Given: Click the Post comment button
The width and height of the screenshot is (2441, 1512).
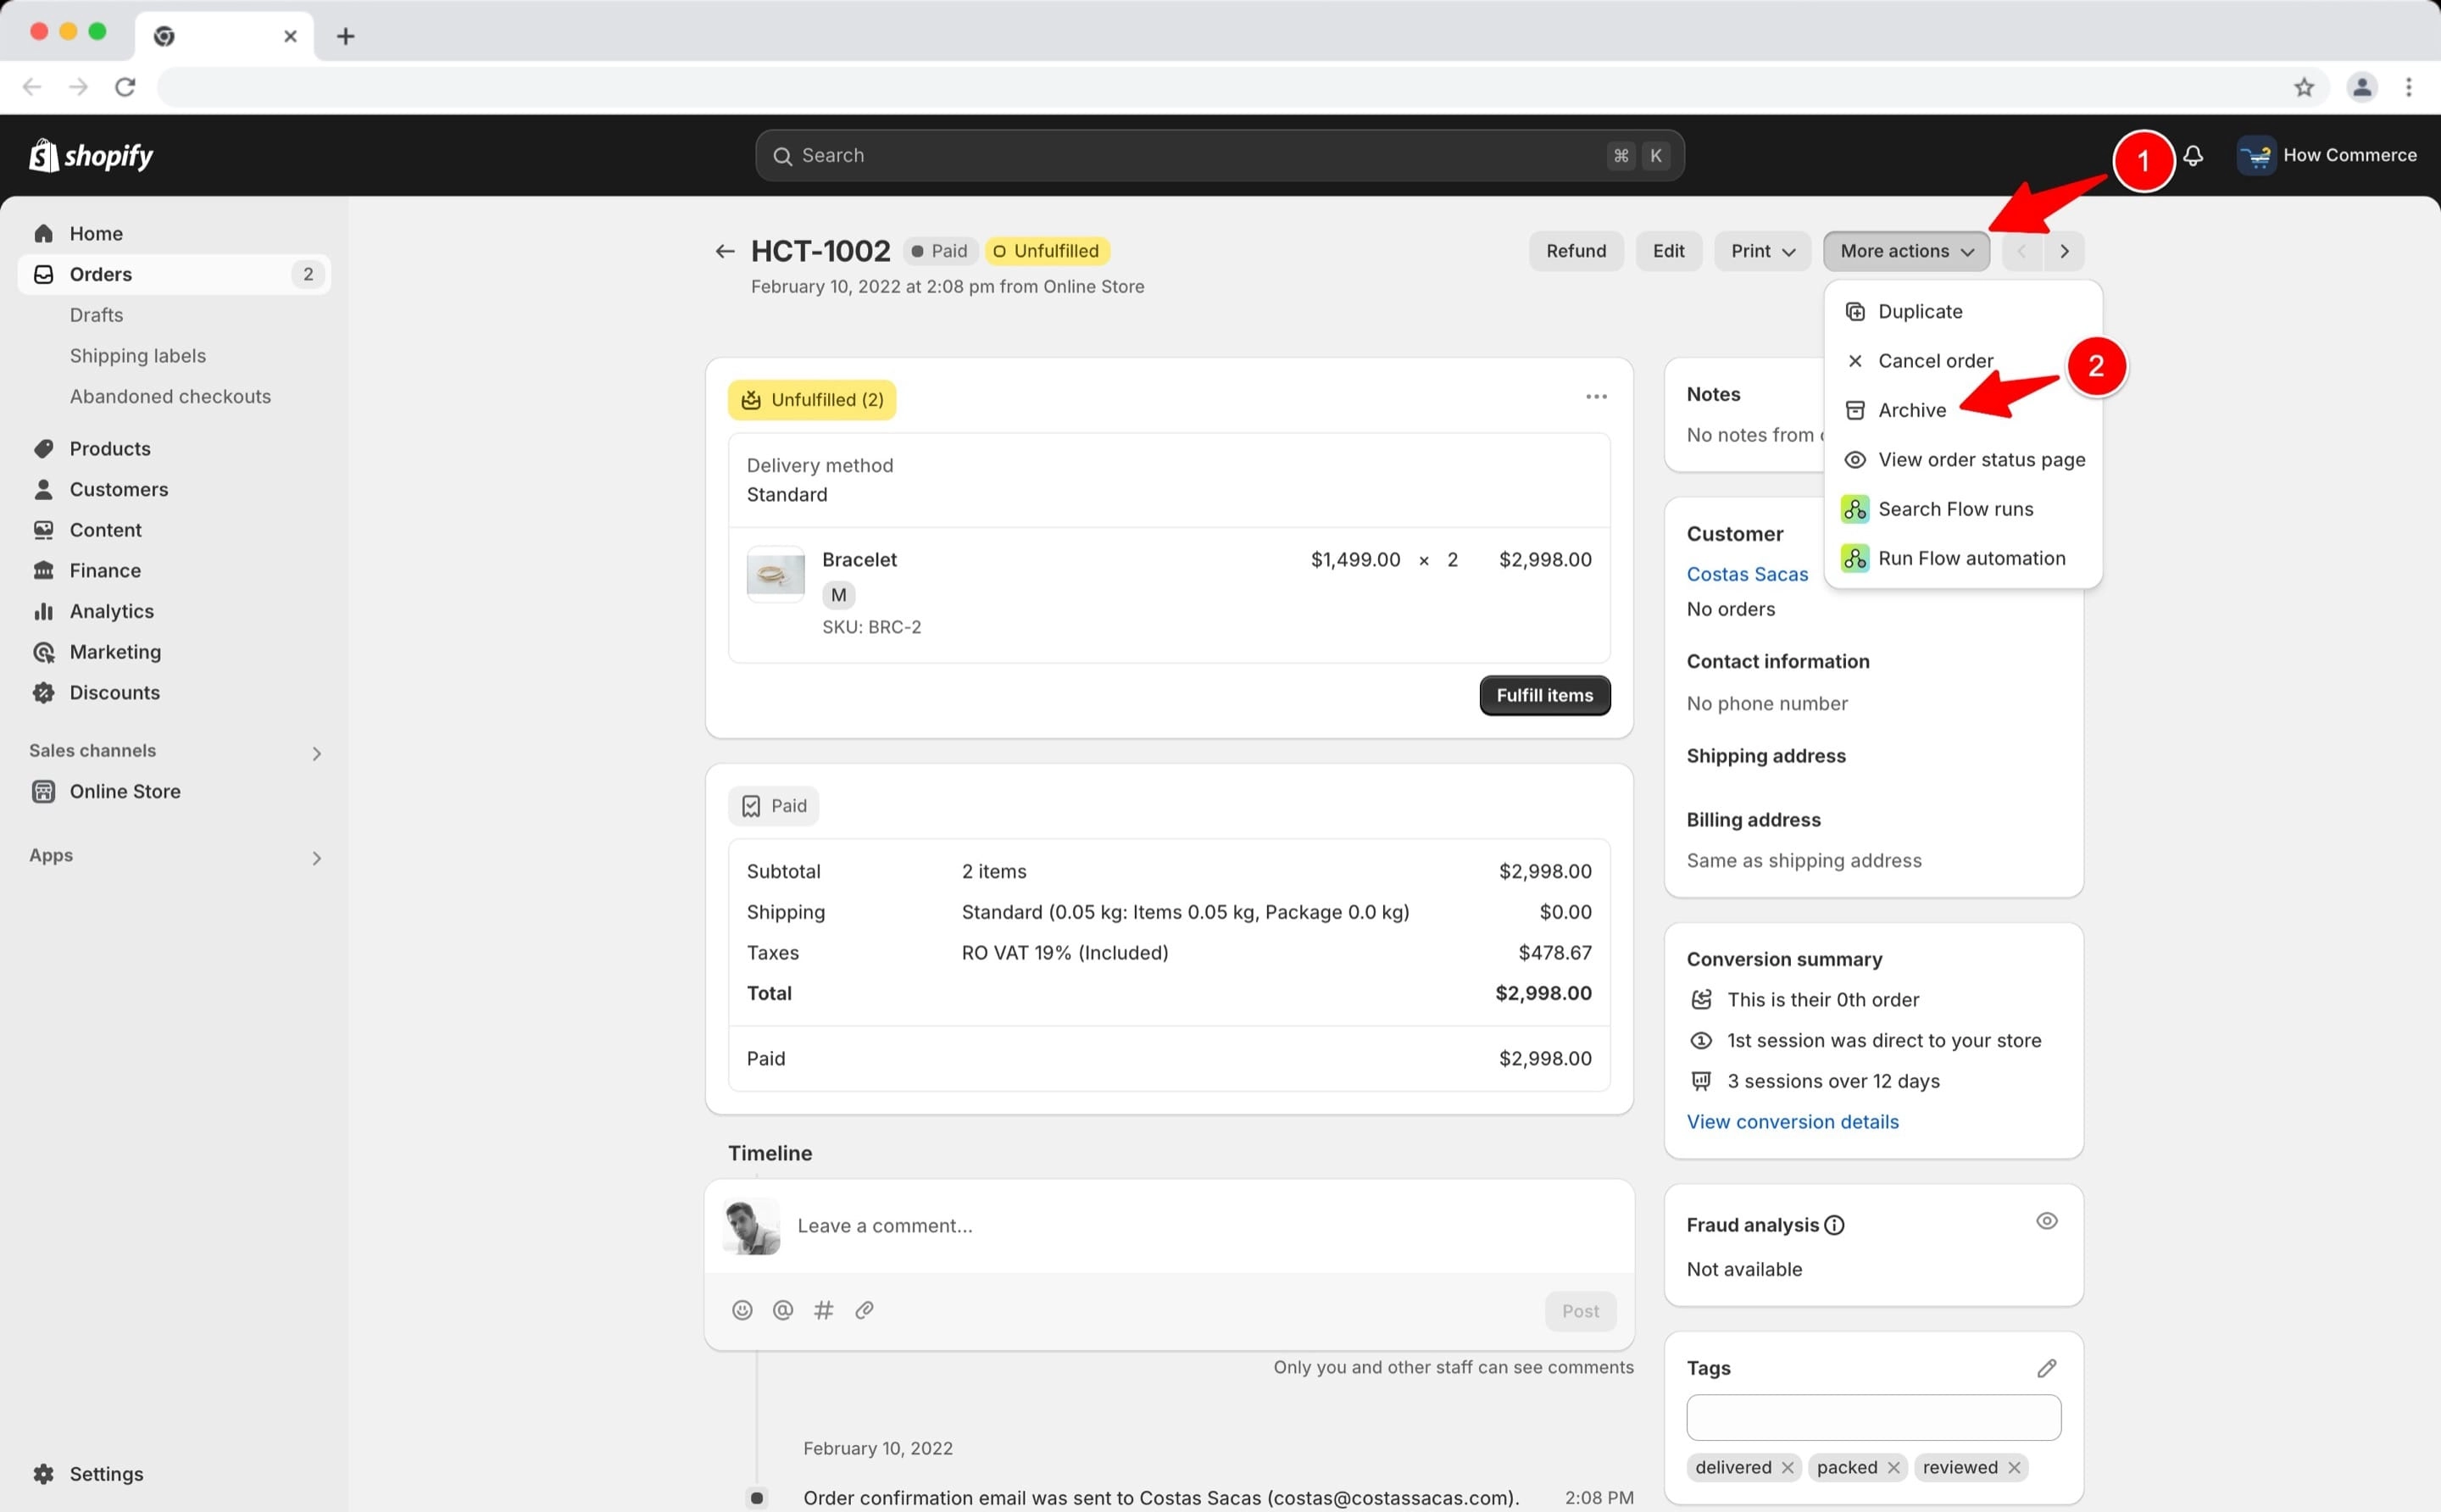Looking at the screenshot, I should (1580, 1311).
